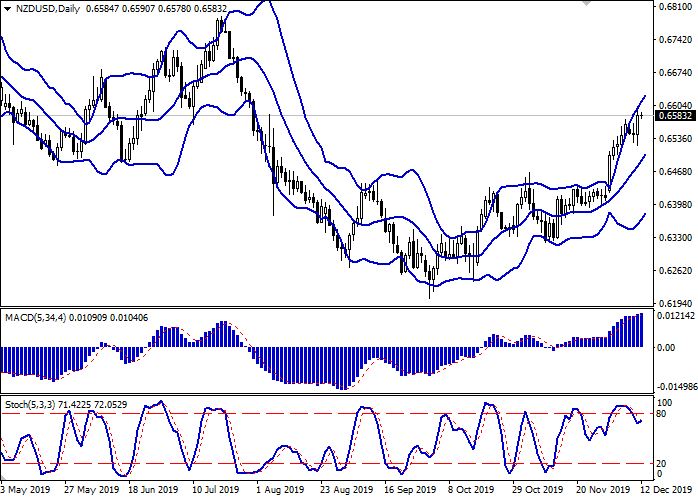
Task: Select the 10 Jul 2019 date label
Action: point(217,491)
